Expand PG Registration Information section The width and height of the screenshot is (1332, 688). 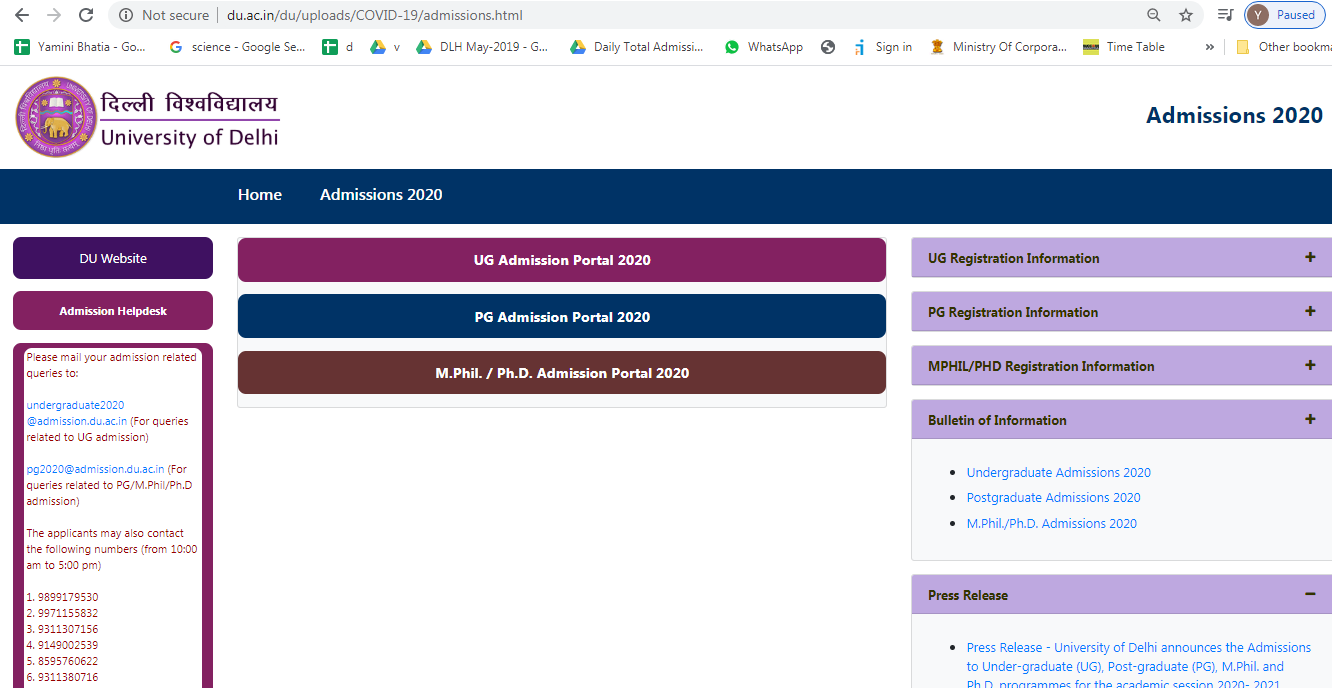(1121, 312)
